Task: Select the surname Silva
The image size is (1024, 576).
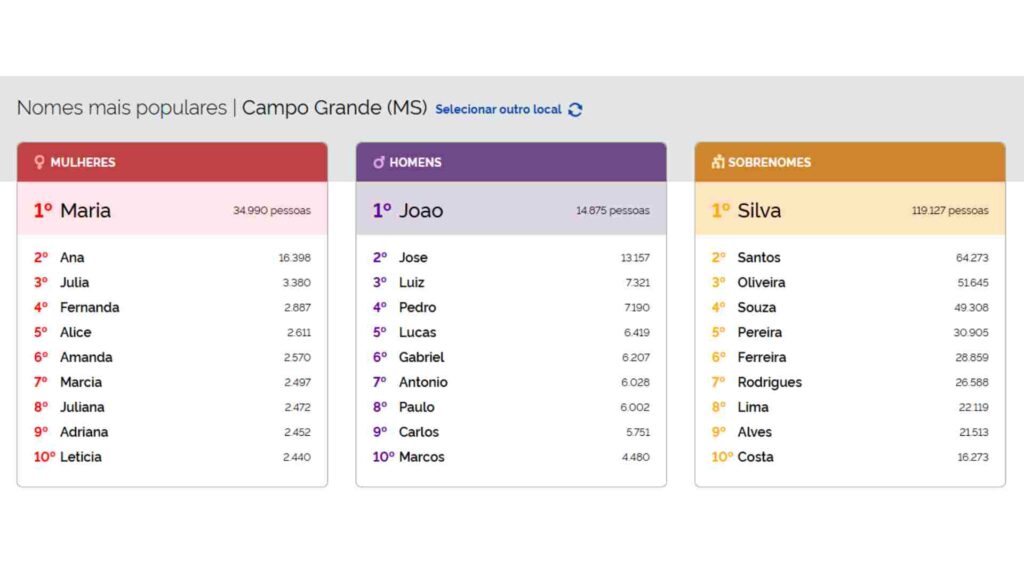Action: (762, 210)
